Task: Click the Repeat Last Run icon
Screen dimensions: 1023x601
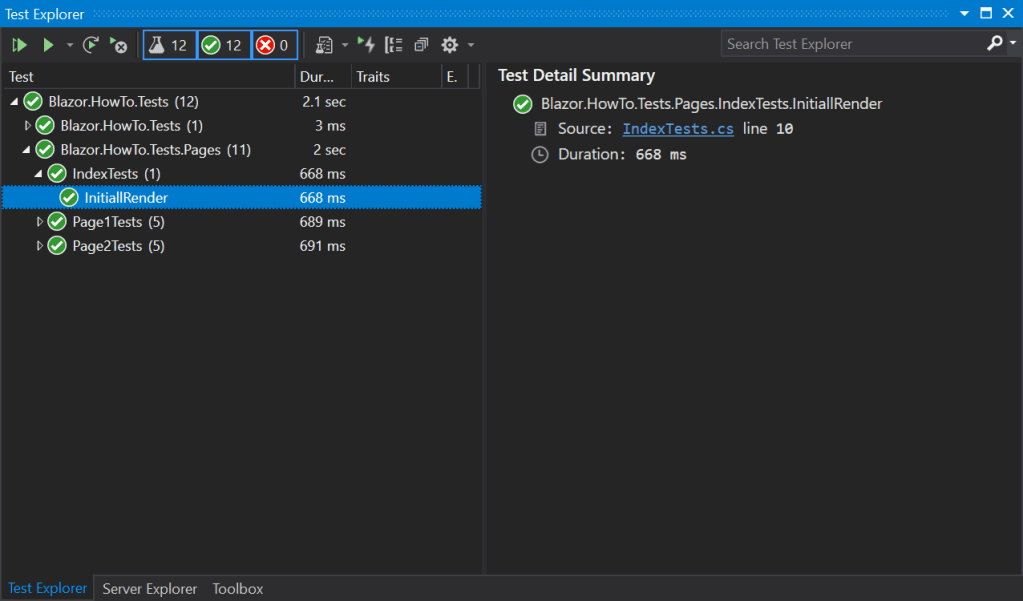Action: [91, 45]
